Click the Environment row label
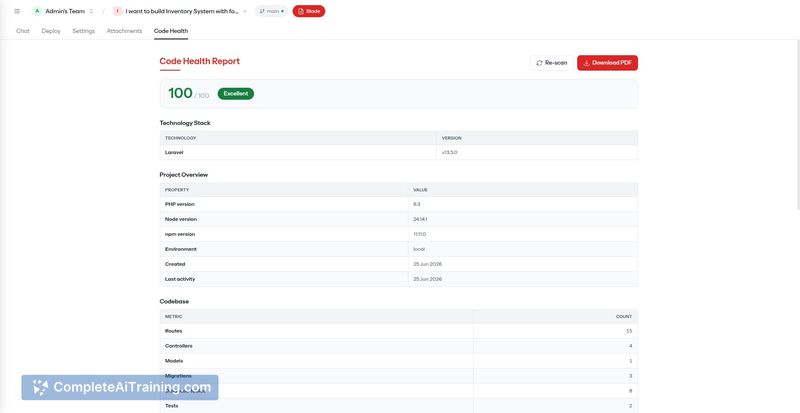This screenshot has height=413, width=800. (x=181, y=249)
